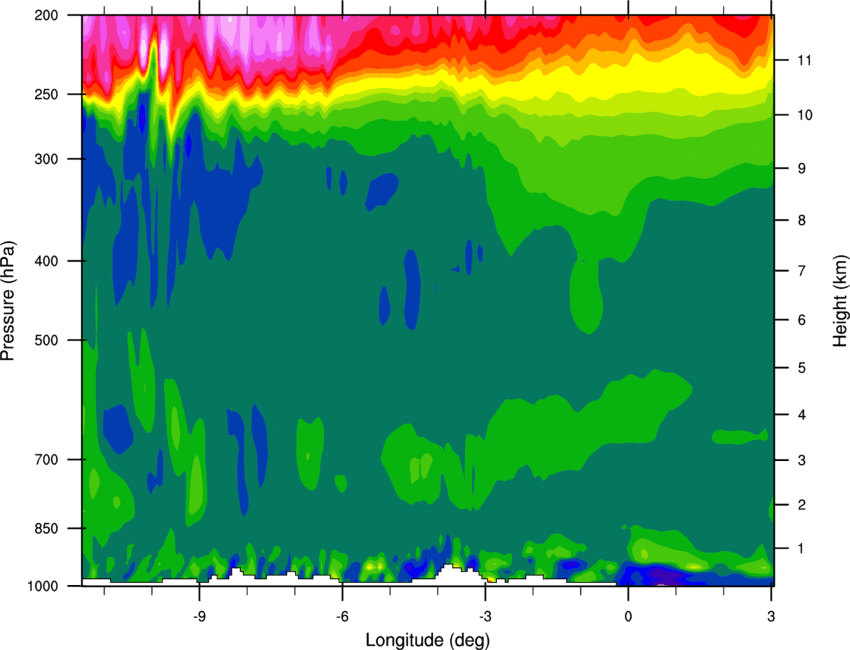Click the 200 pressure tick label
Viewport: 850px width, 650px height.
[46, 15]
